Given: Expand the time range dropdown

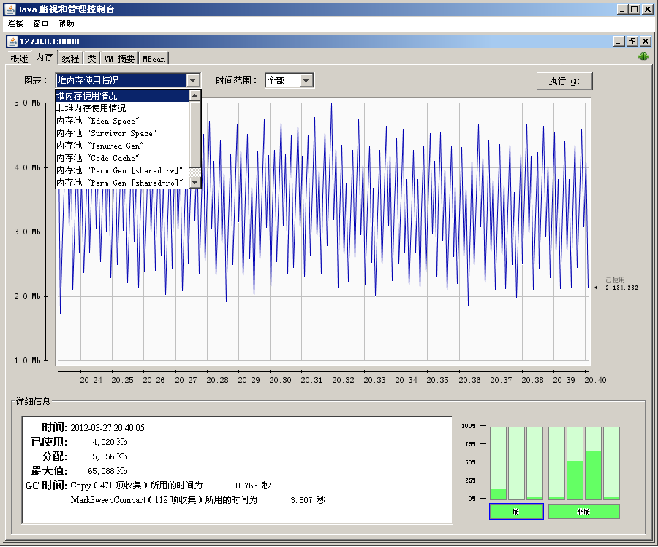Looking at the screenshot, I should (x=304, y=80).
